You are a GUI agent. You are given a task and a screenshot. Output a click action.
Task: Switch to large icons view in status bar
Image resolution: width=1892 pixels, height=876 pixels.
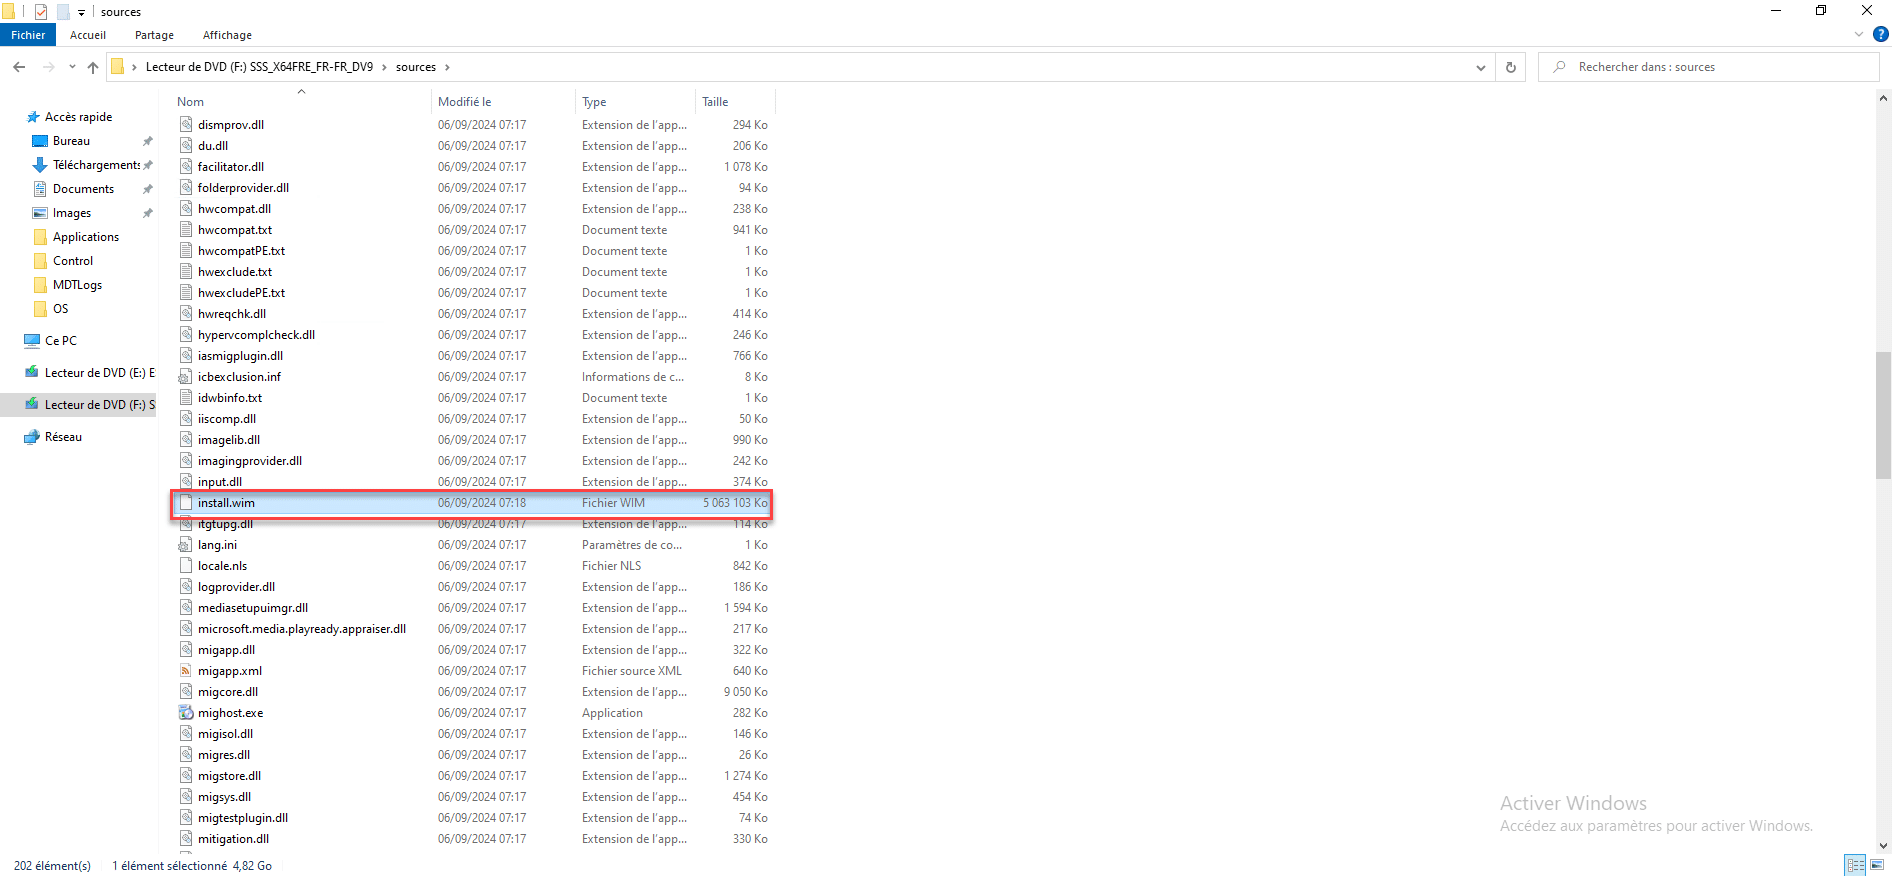tap(1876, 865)
